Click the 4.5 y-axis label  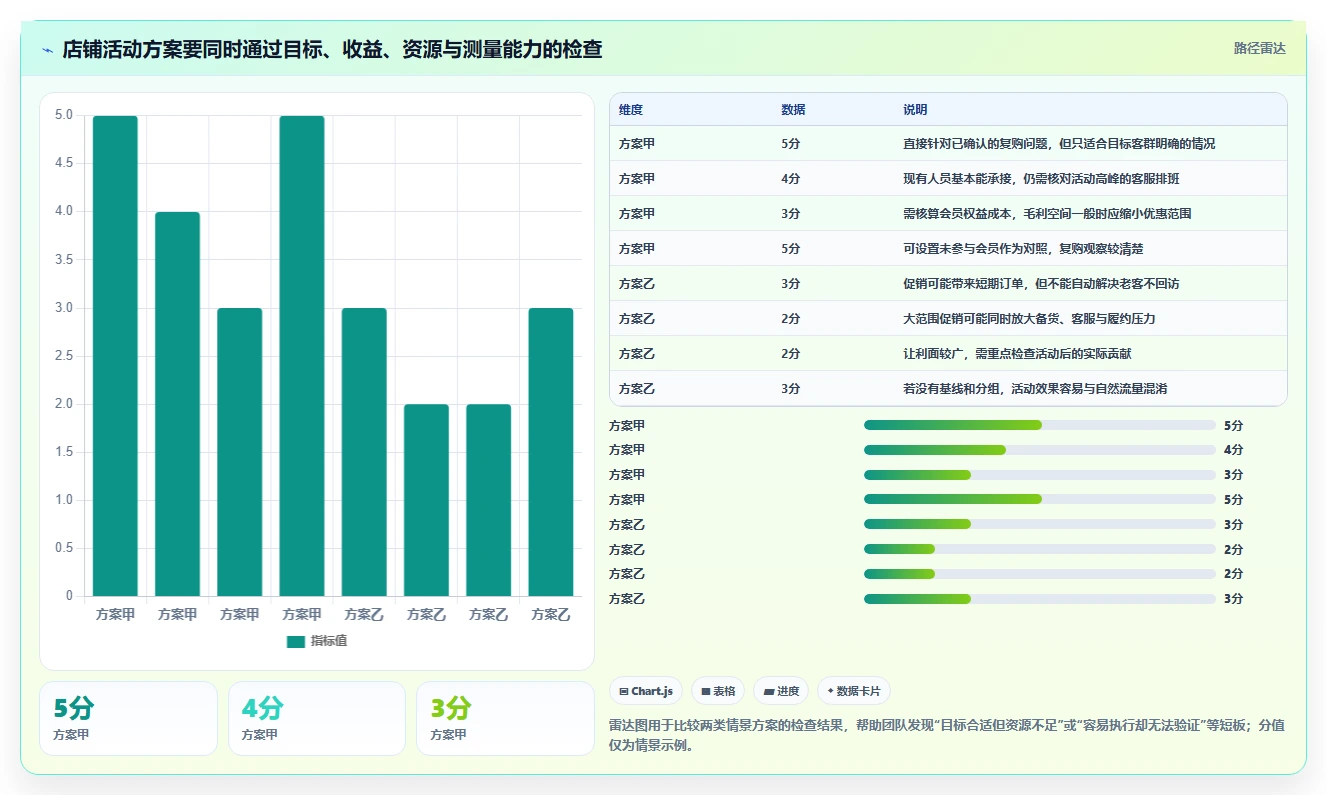(x=63, y=163)
